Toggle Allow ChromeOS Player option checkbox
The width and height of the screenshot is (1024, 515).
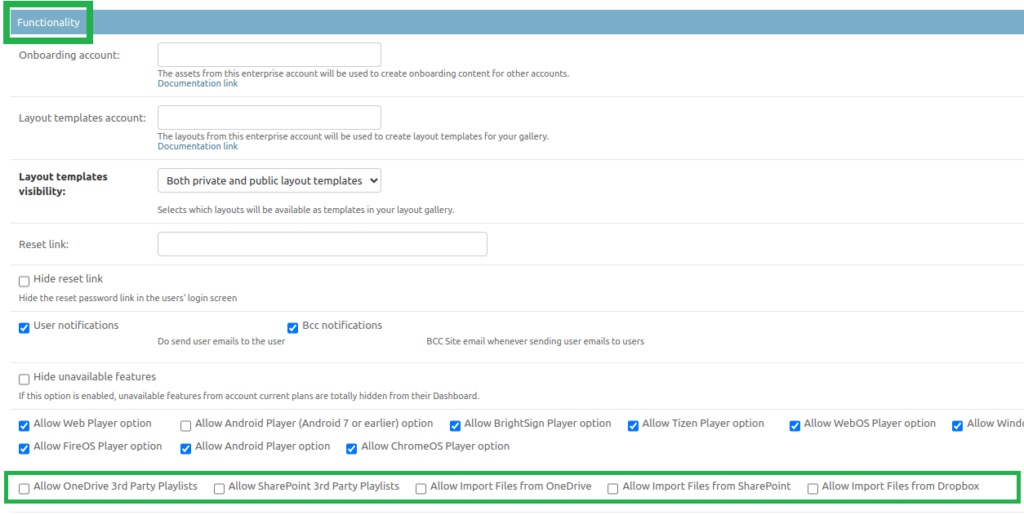(x=352, y=448)
